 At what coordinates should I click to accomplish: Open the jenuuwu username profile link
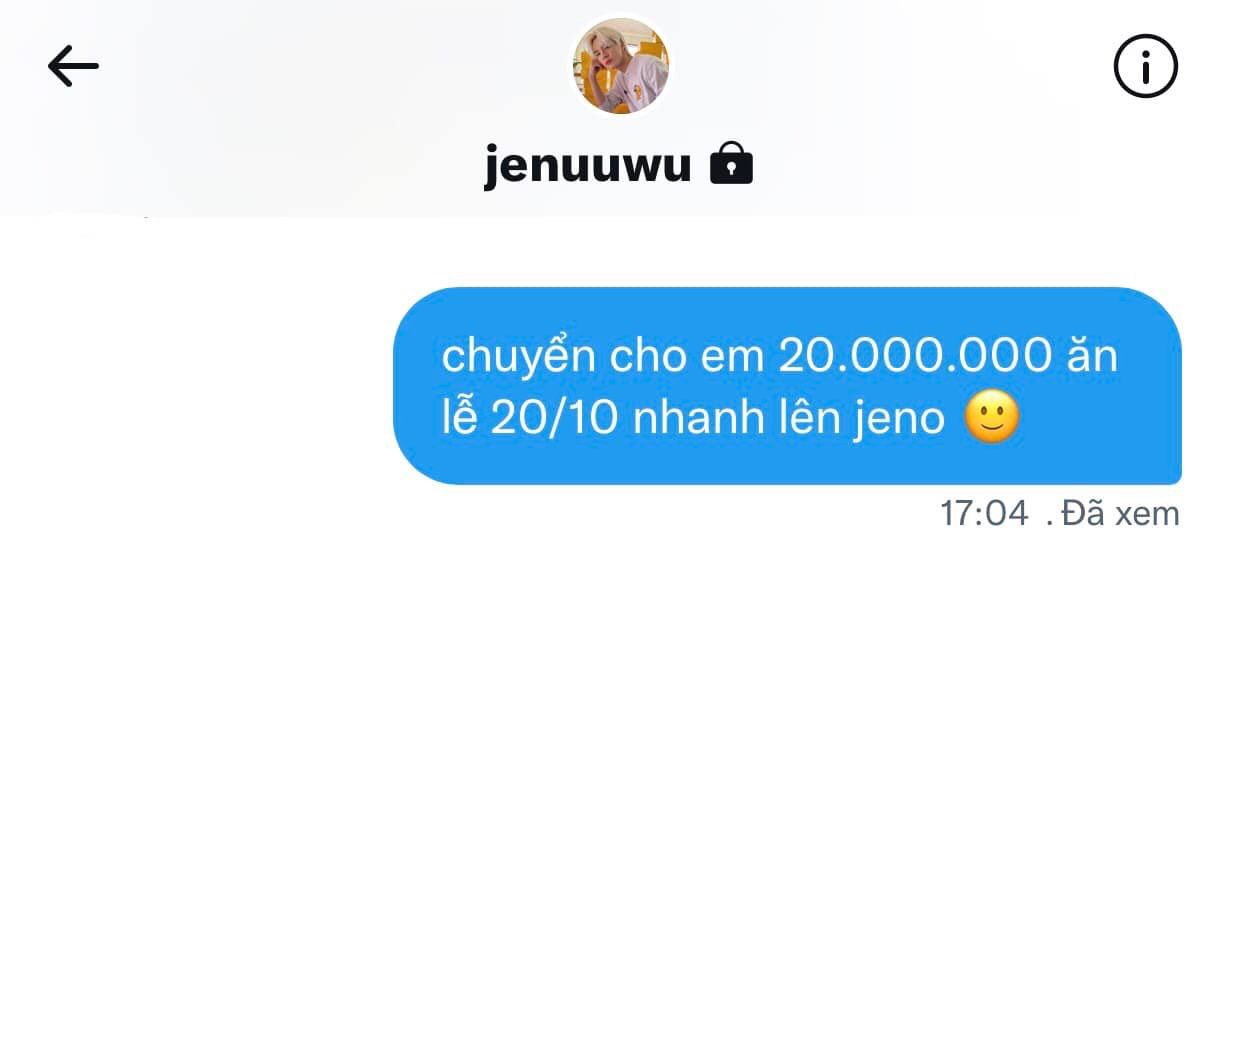coord(587,164)
